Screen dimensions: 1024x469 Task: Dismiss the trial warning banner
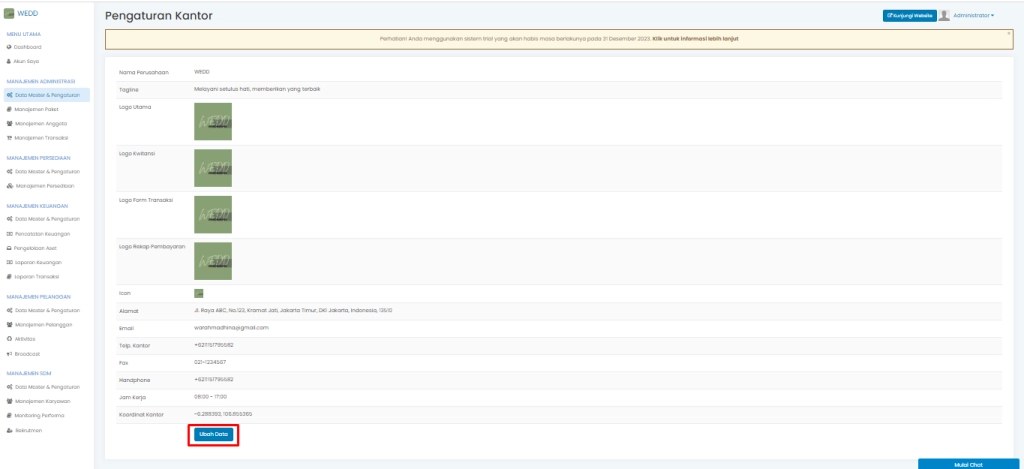coord(1008,33)
